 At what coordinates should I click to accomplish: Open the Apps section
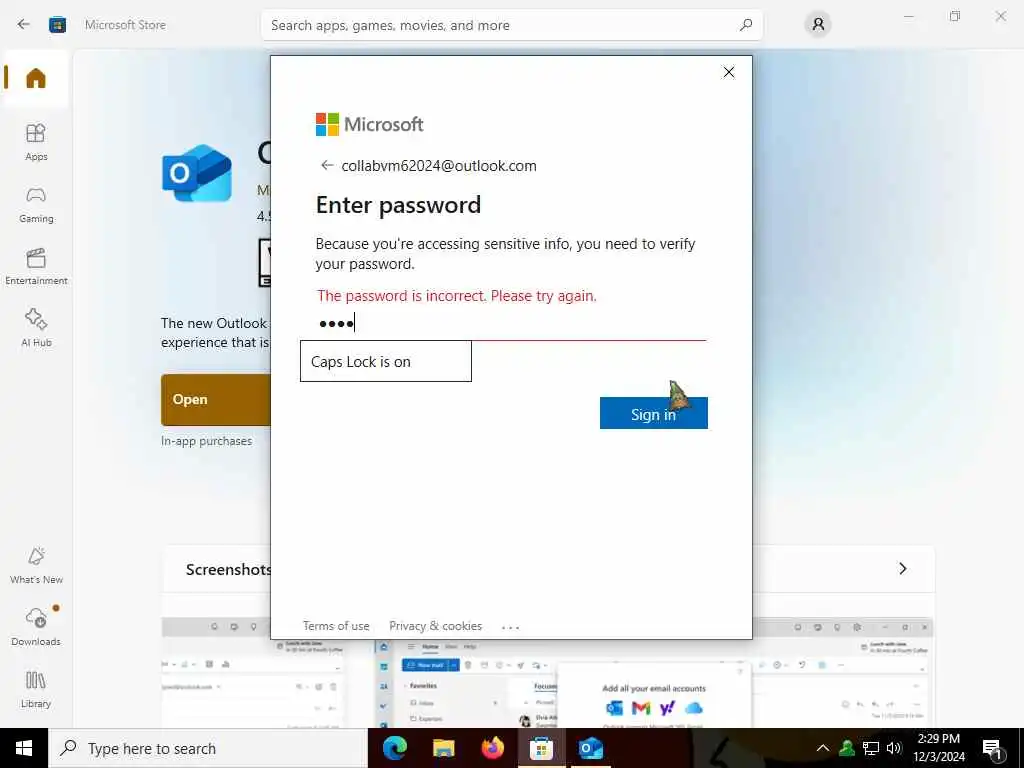coord(36,142)
